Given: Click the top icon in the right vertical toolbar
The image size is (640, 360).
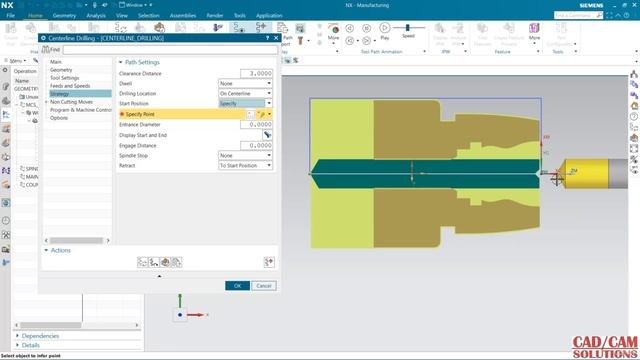Looking at the screenshot, I should click(634, 74).
